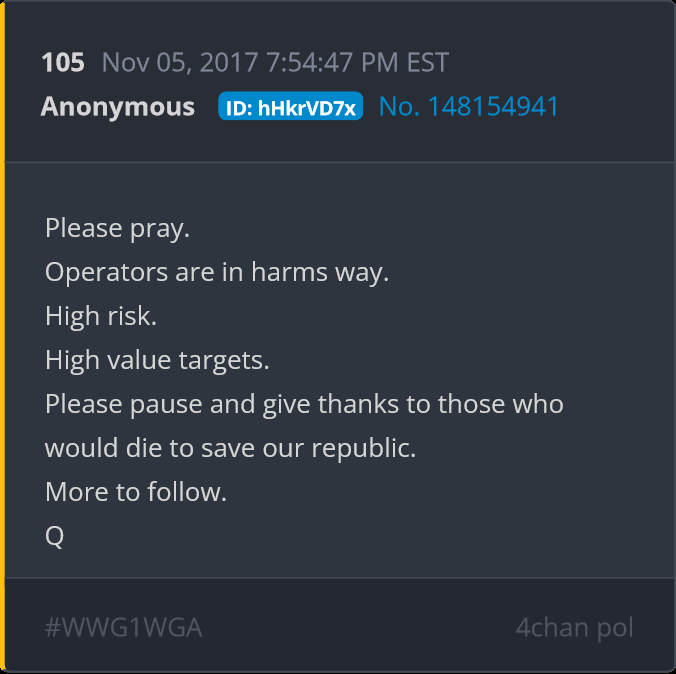Click the Anonymous author name
Viewport: 676px width, 674px height.
click(118, 106)
